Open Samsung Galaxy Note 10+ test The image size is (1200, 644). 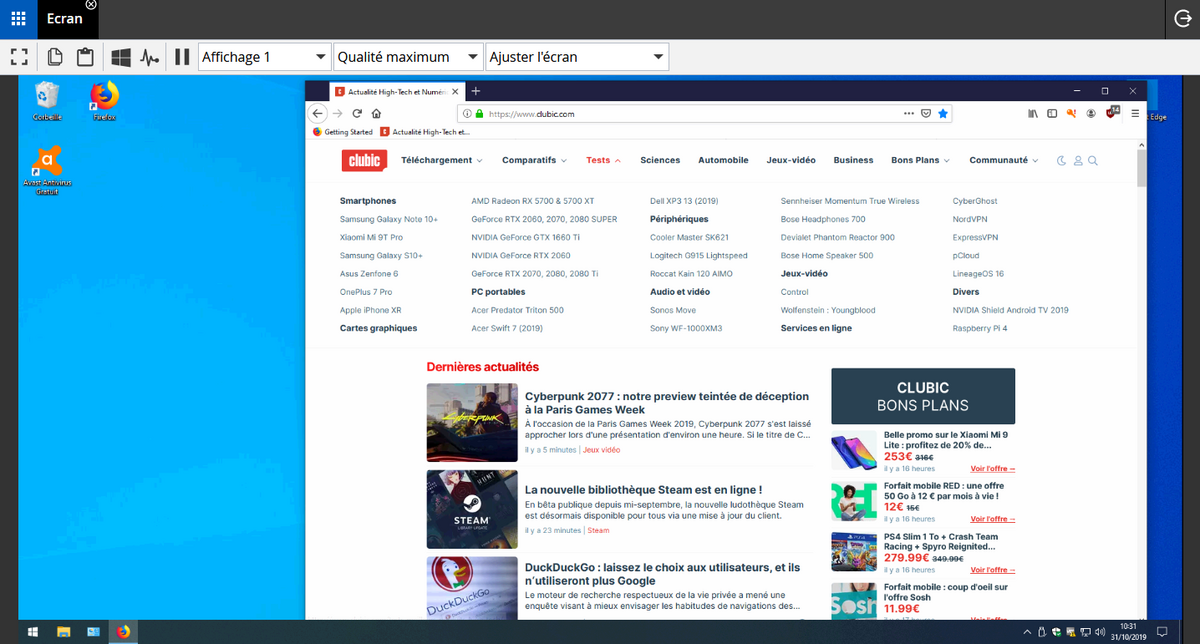[x=388, y=219]
